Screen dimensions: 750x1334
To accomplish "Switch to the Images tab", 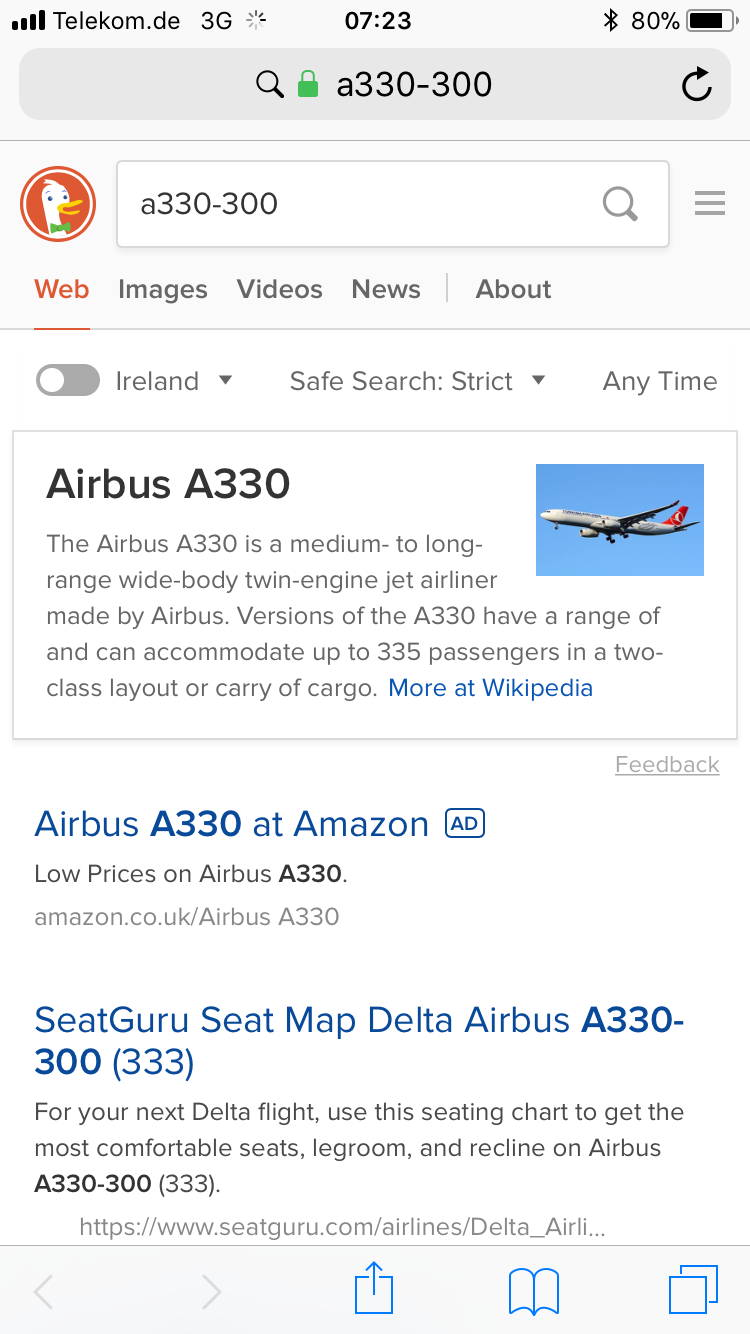I will tap(163, 289).
